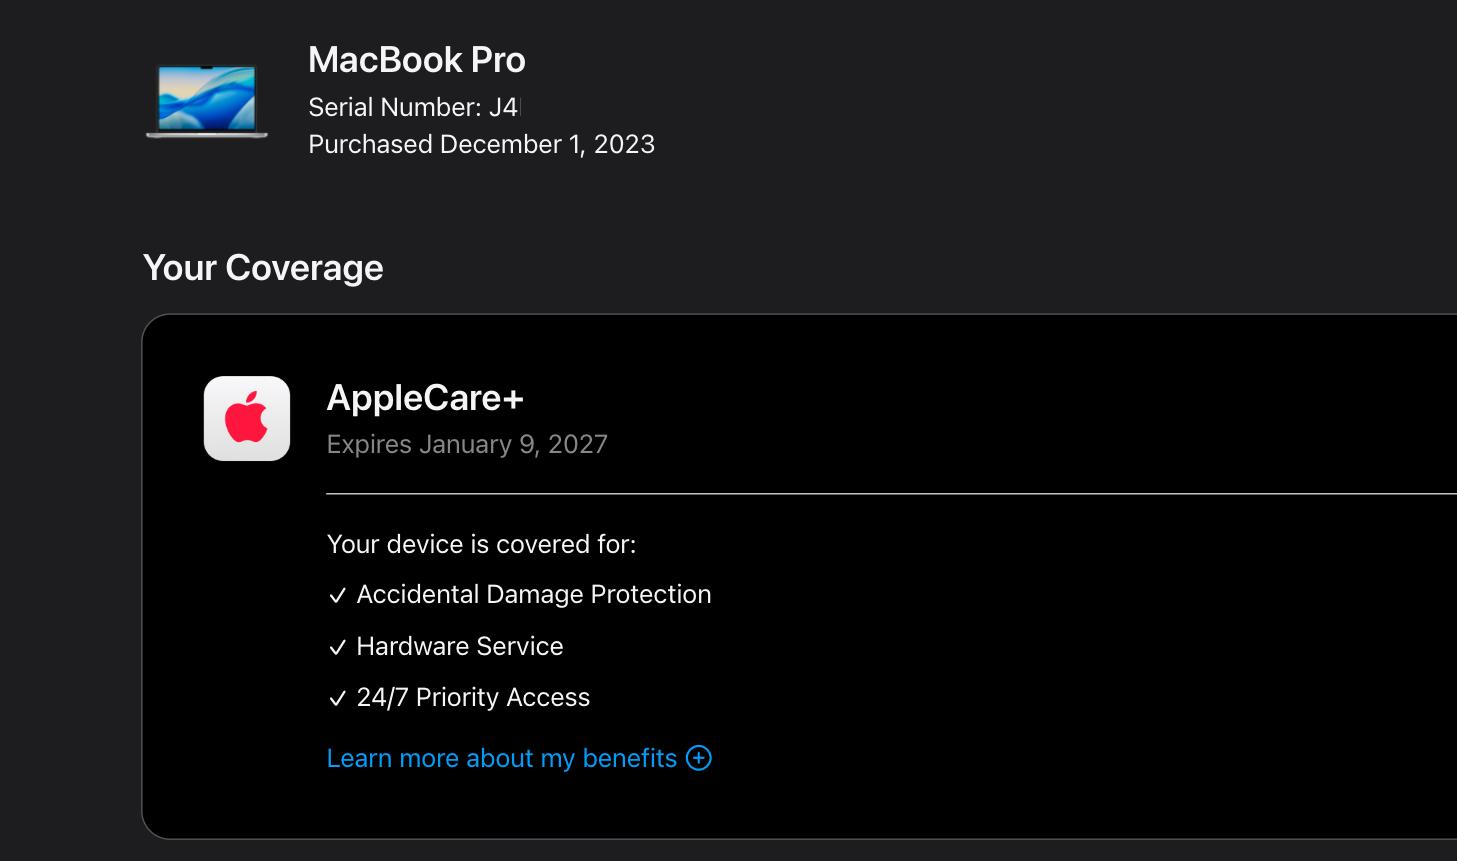Click the Your Coverage heading
Viewport: 1457px width, 861px height.
[x=263, y=268]
